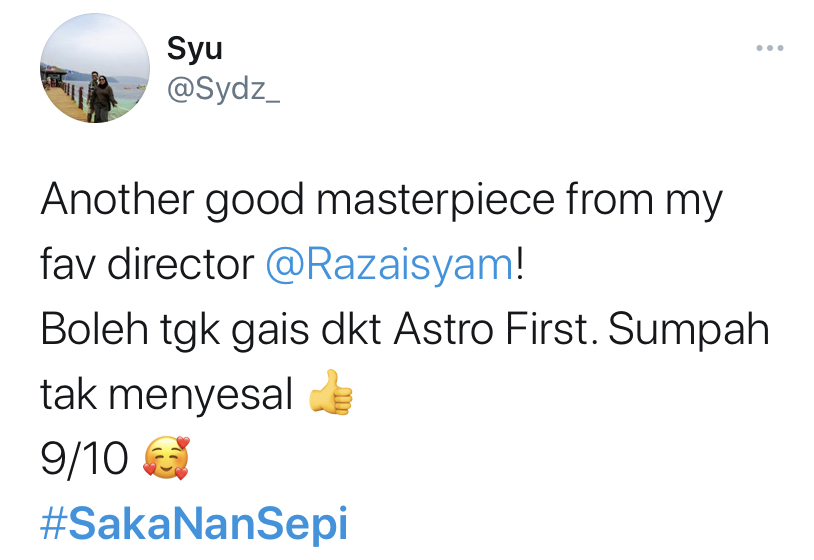Viewport: 814px width, 560px height.
Task: Click the 9/10 rating text
Action: 84,458
